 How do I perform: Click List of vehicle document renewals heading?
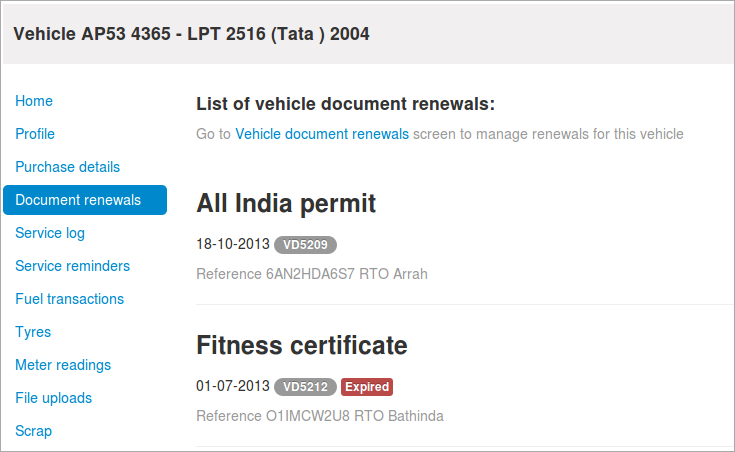pyautogui.click(x=345, y=104)
